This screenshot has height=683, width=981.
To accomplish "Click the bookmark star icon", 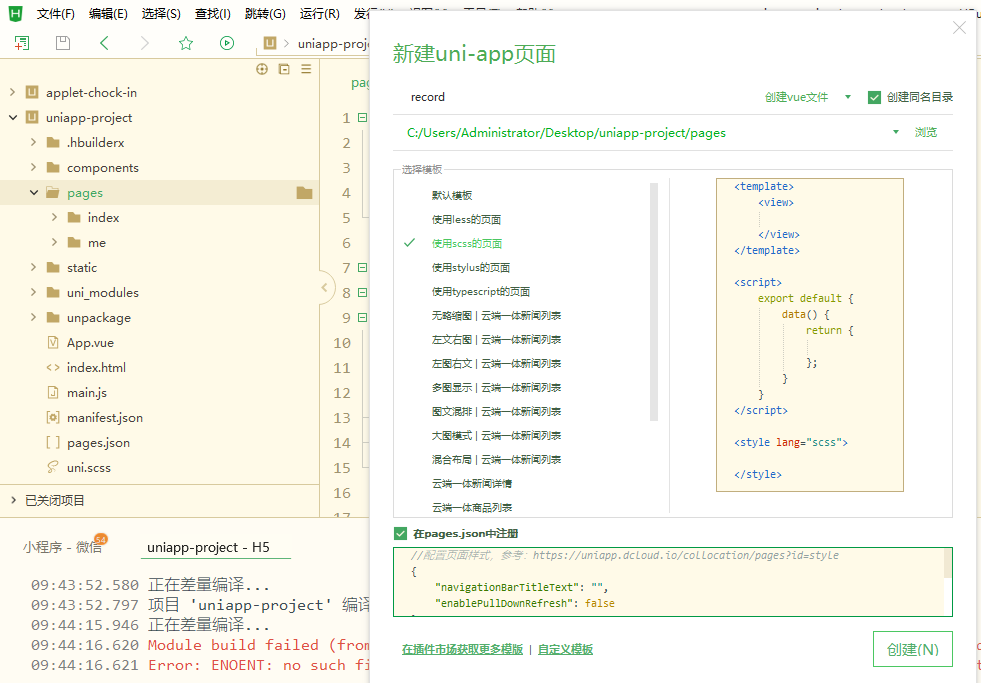I will coord(186,43).
